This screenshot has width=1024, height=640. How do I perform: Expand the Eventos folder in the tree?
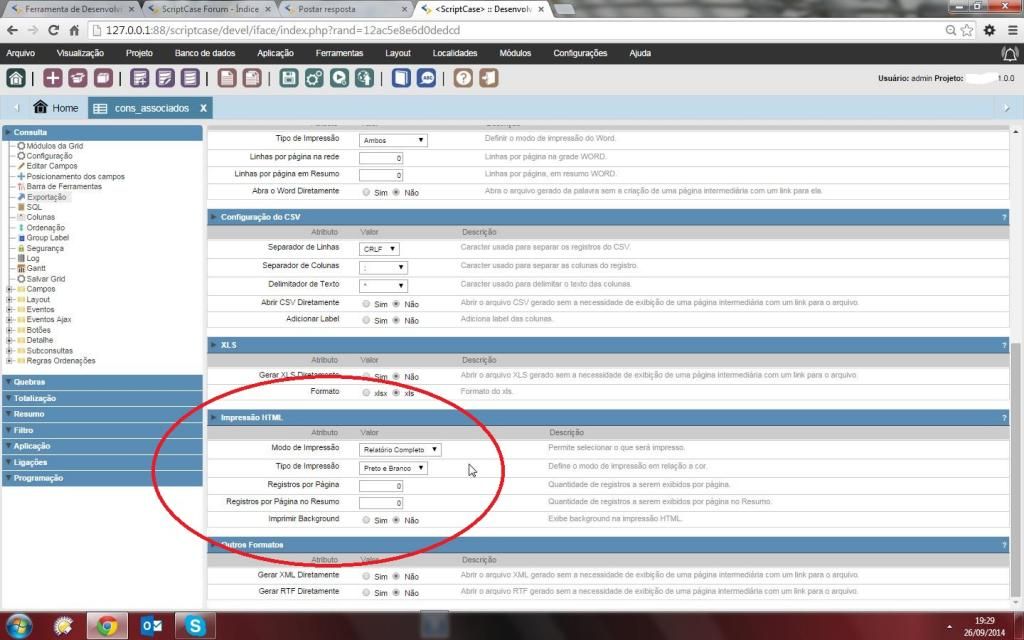9,310
